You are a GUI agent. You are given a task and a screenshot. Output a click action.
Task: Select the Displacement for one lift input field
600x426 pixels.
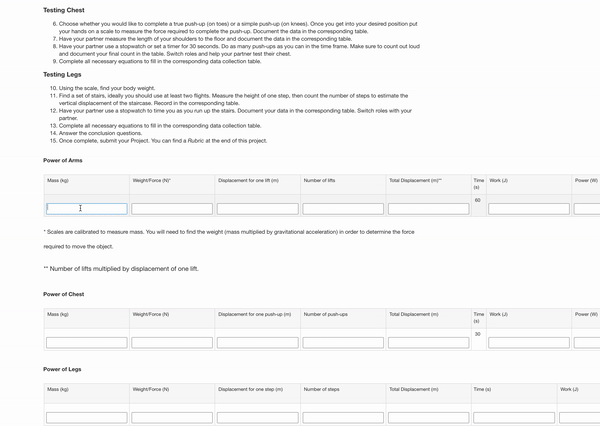coord(258,209)
